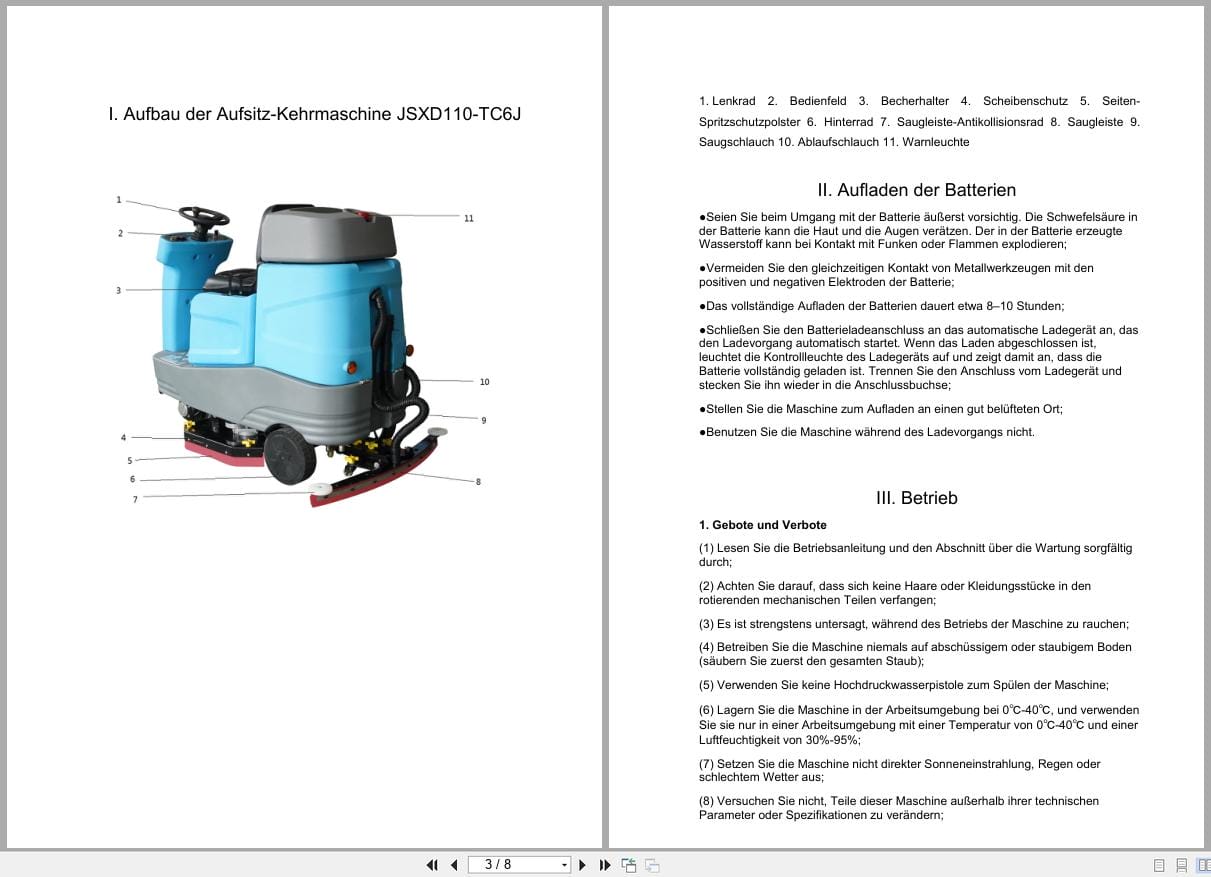Click callout number 4 on the machine diagram
Viewport: 1211px width, 877px height.
click(x=124, y=437)
